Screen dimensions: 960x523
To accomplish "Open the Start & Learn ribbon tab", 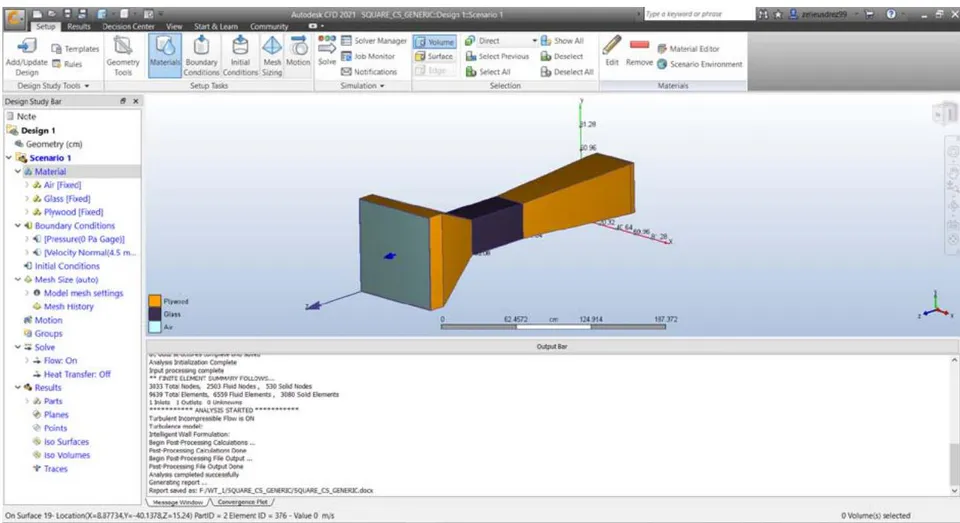I will pos(216,26).
